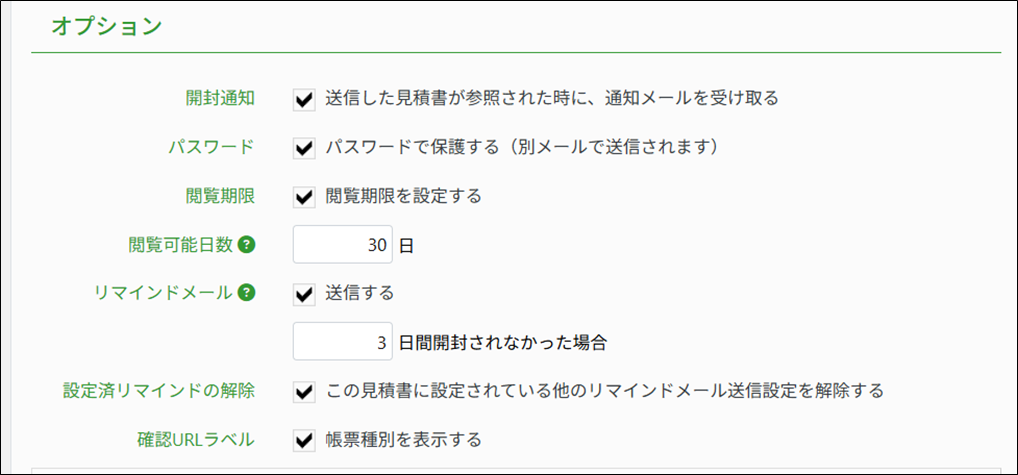This screenshot has height=475, width=1018.
Task: Click the reminder days field showing 3
Action: click(x=342, y=342)
